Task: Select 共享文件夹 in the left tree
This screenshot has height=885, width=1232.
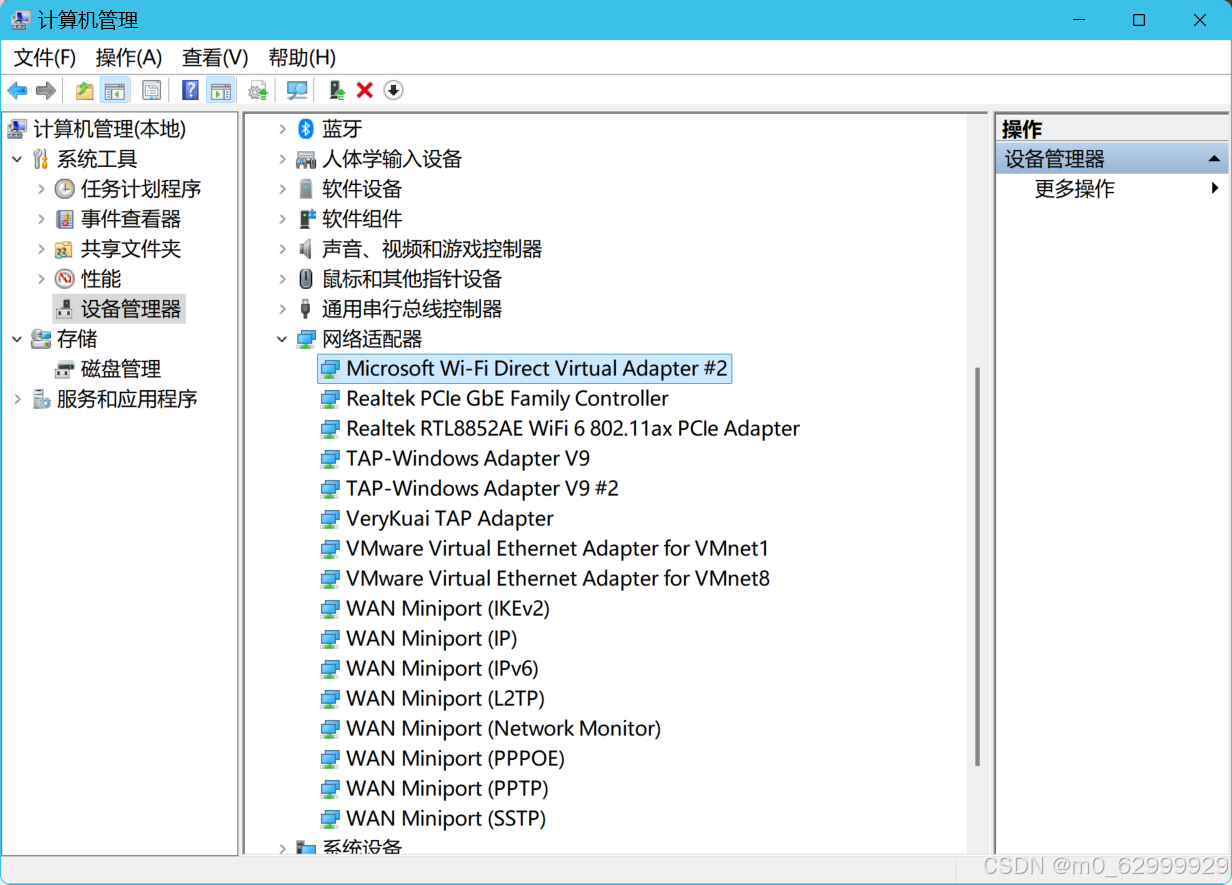Action: 131,249
